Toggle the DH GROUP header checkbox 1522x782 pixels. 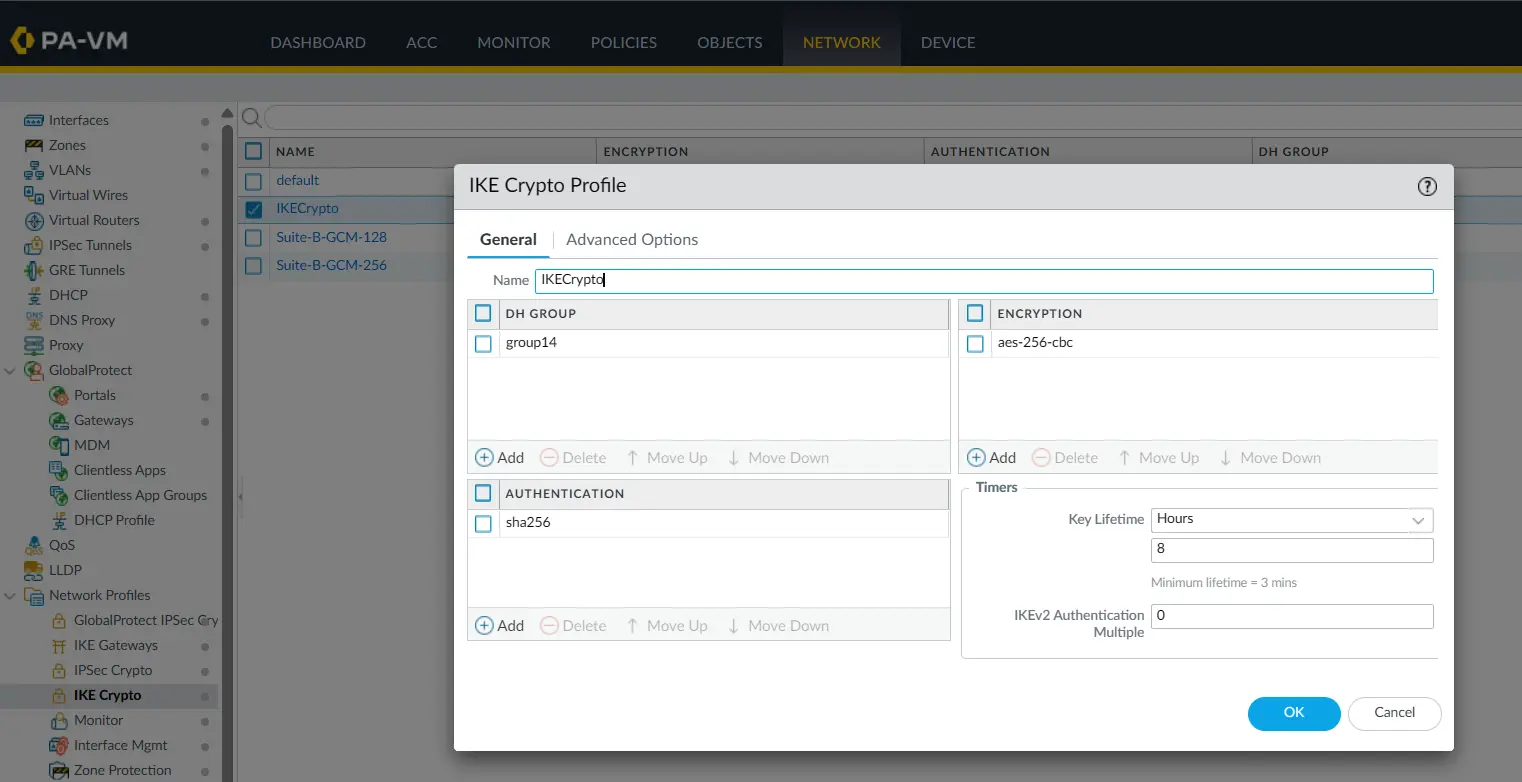[483, 313]
